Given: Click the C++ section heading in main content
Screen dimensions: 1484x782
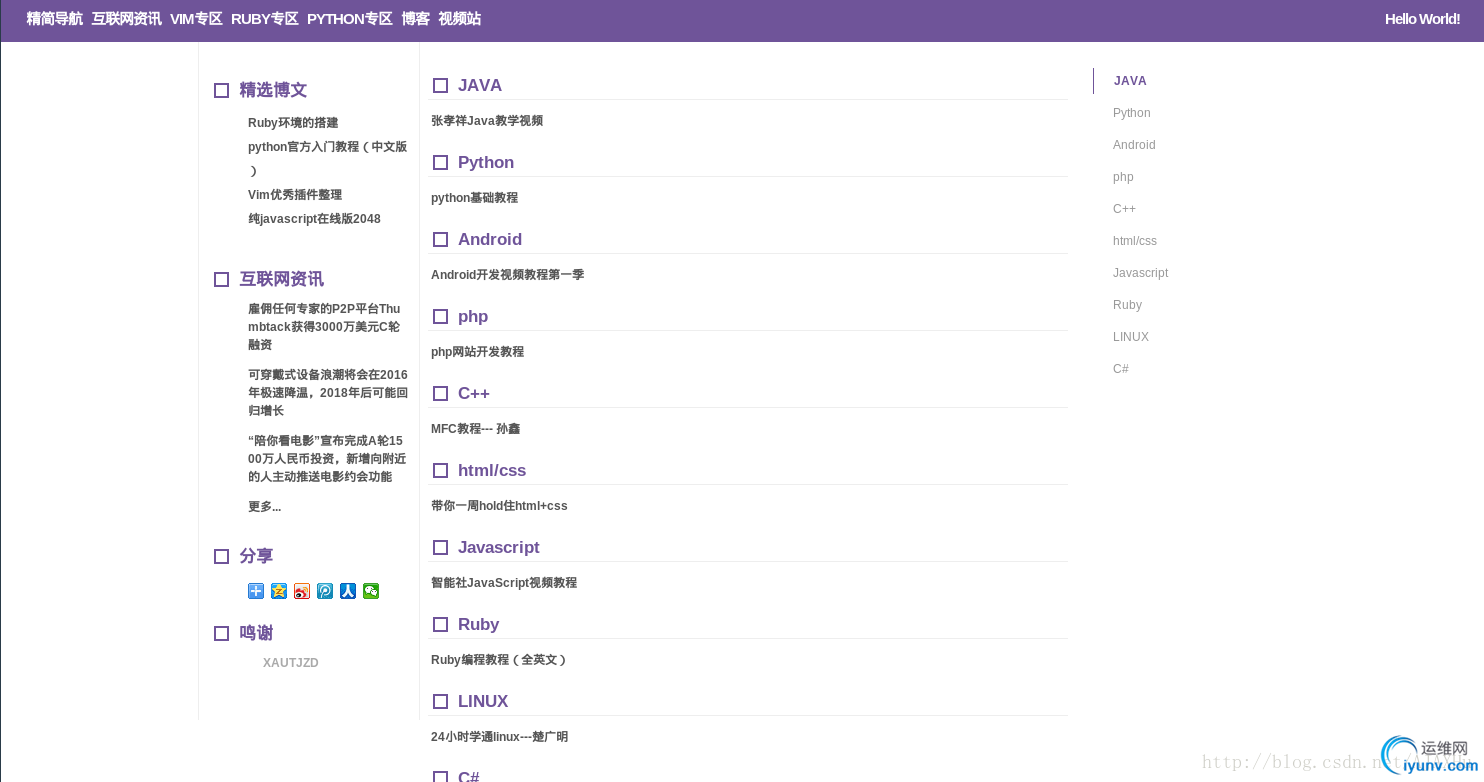Looking at the screenshot, I should click(474, 394).
